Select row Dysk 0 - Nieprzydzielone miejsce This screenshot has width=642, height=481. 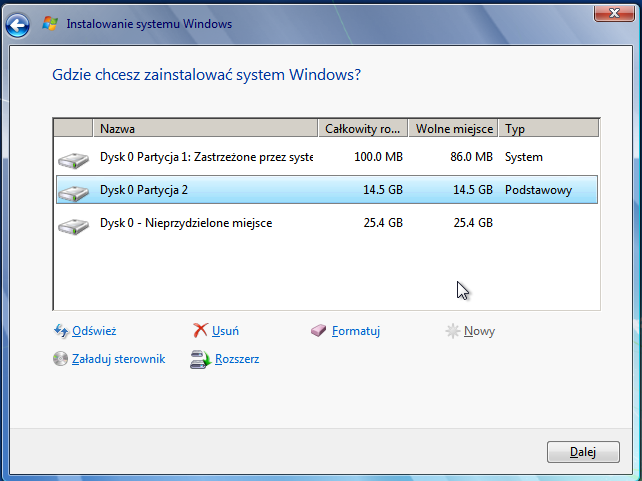click(x=327, y=223)
